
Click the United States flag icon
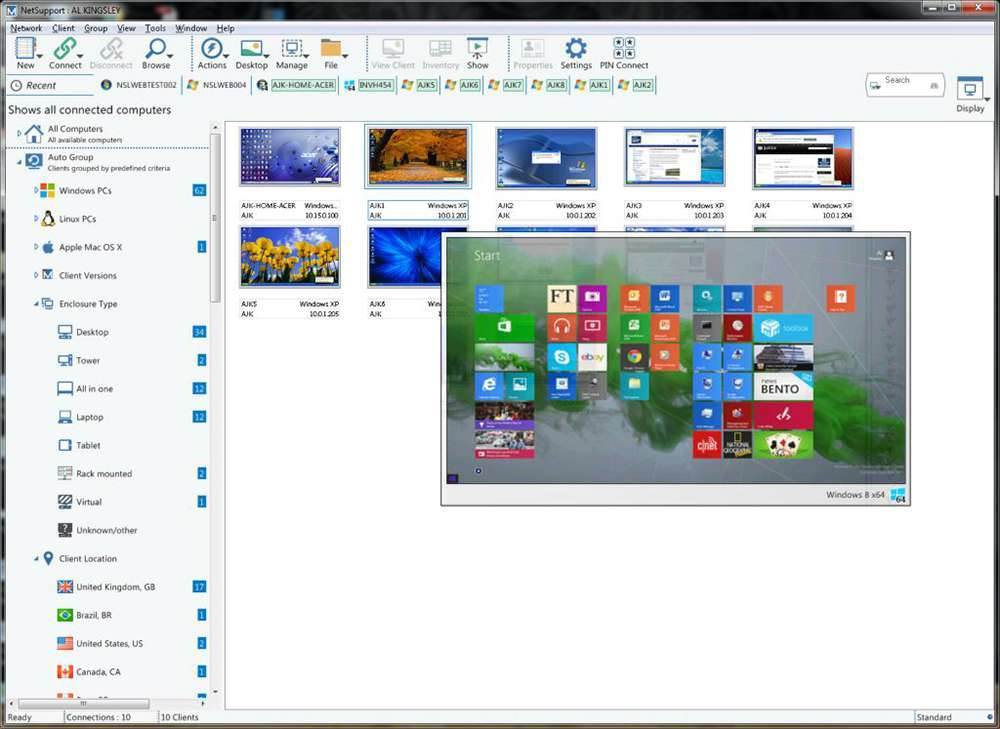click(x=65, y=643)
